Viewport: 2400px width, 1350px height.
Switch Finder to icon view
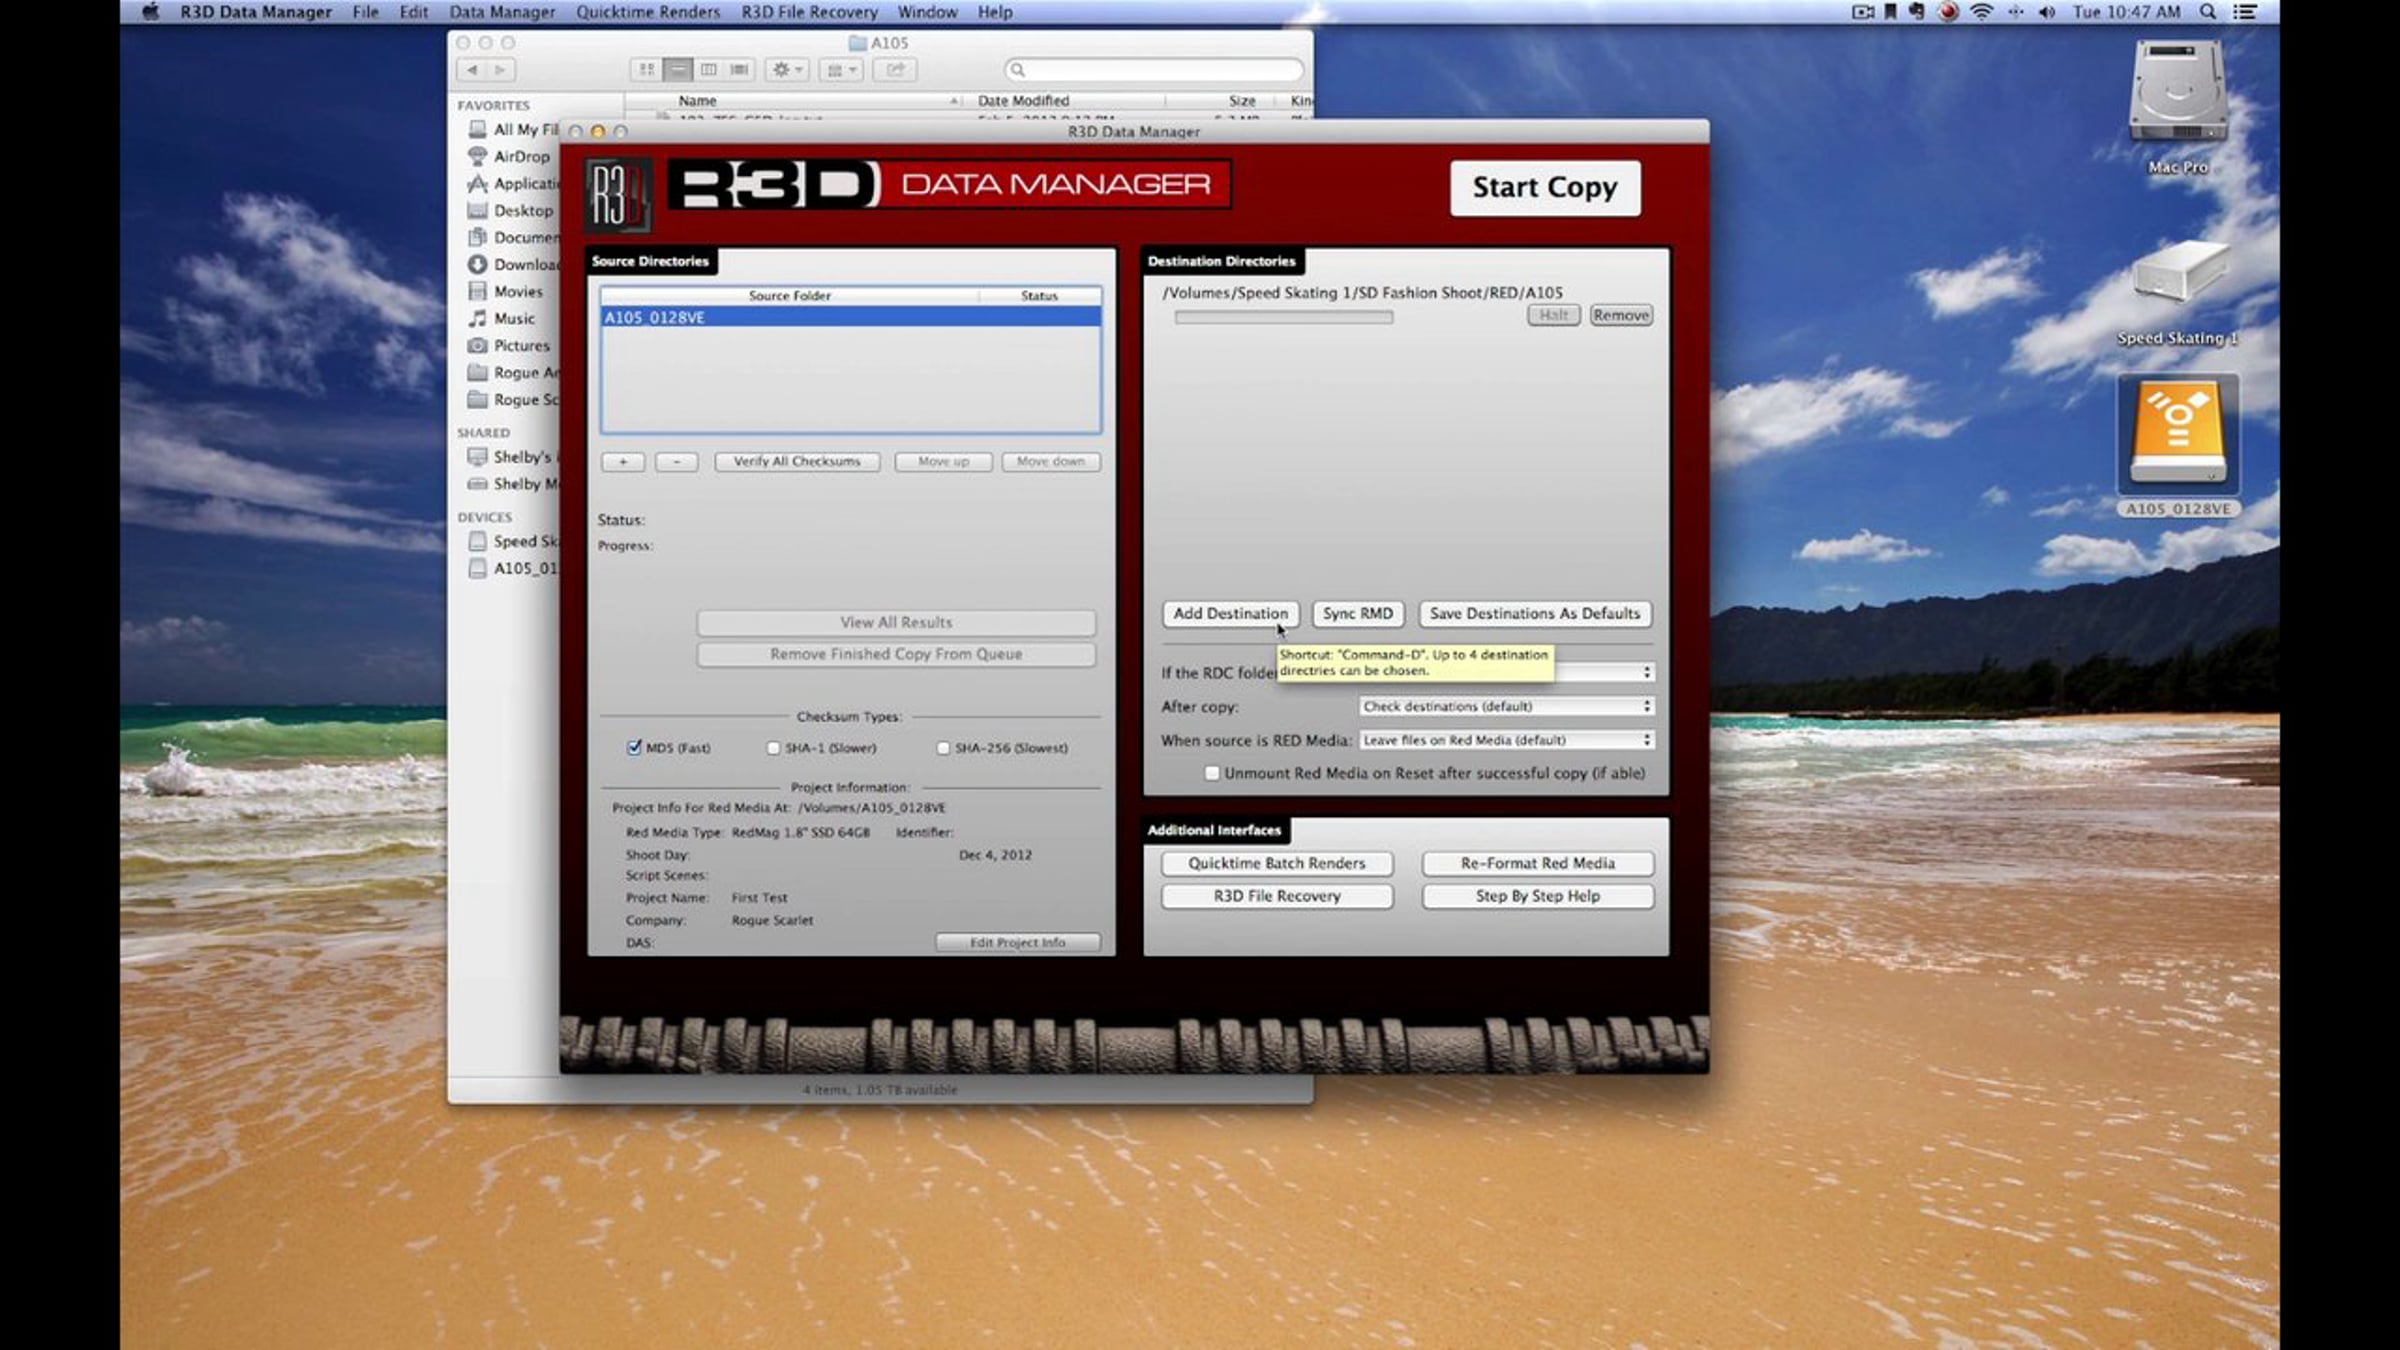(647, 70)
